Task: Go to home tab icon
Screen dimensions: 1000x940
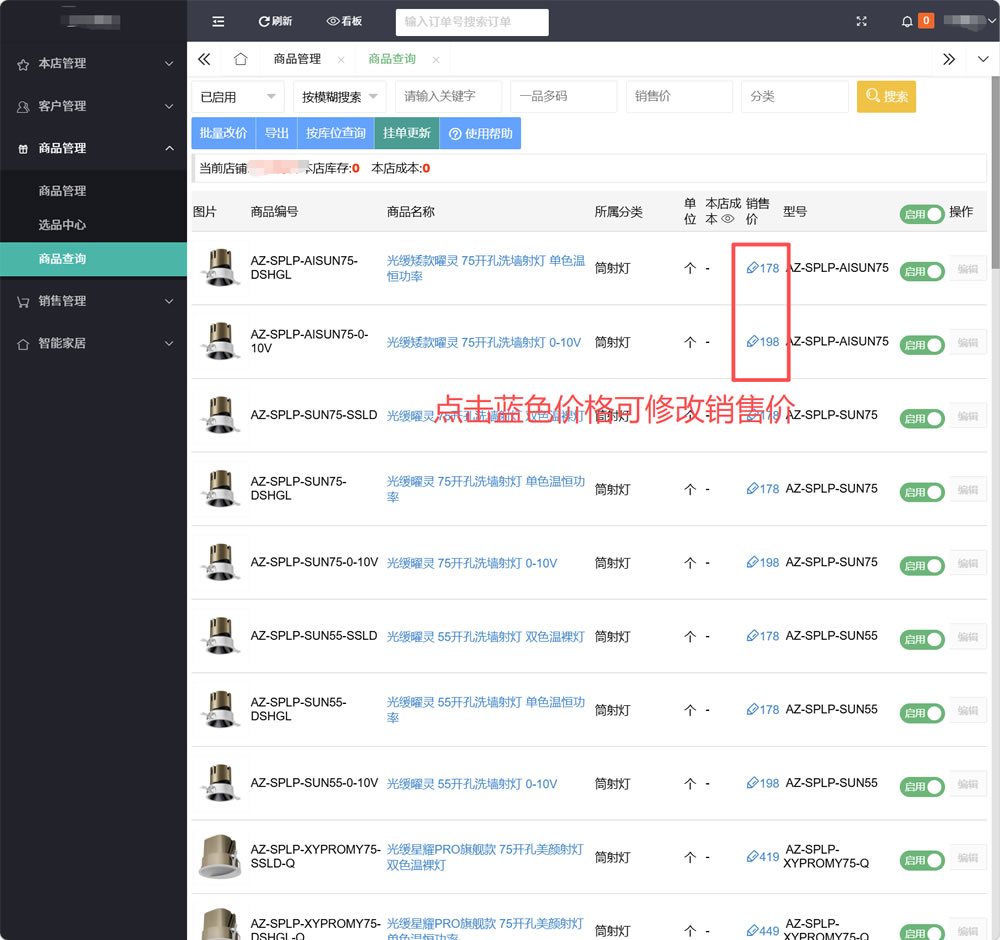Action: 240,59
